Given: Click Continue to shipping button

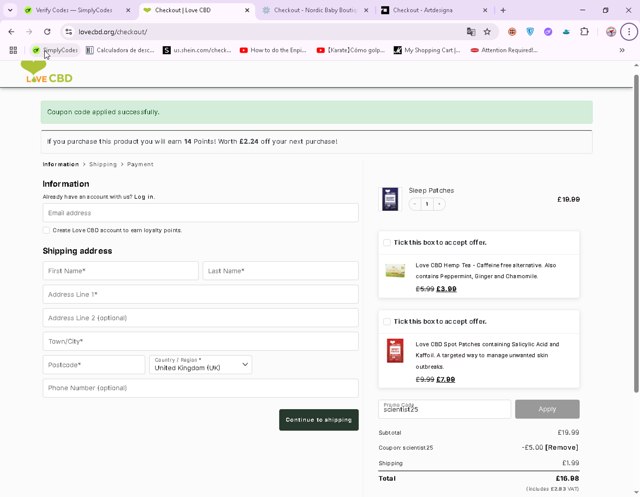Looking at the screenshot, I should tap(319, 420).
